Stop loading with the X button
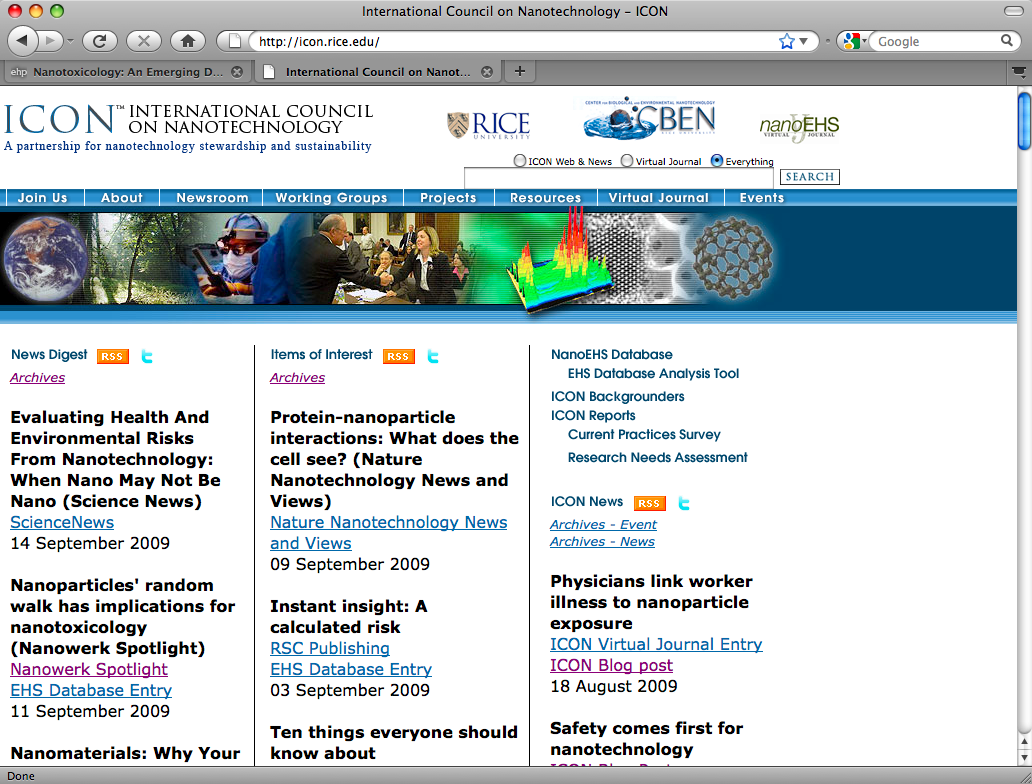Image resolution: width=1032 pixels, height=784 pixels. [143, 41]
